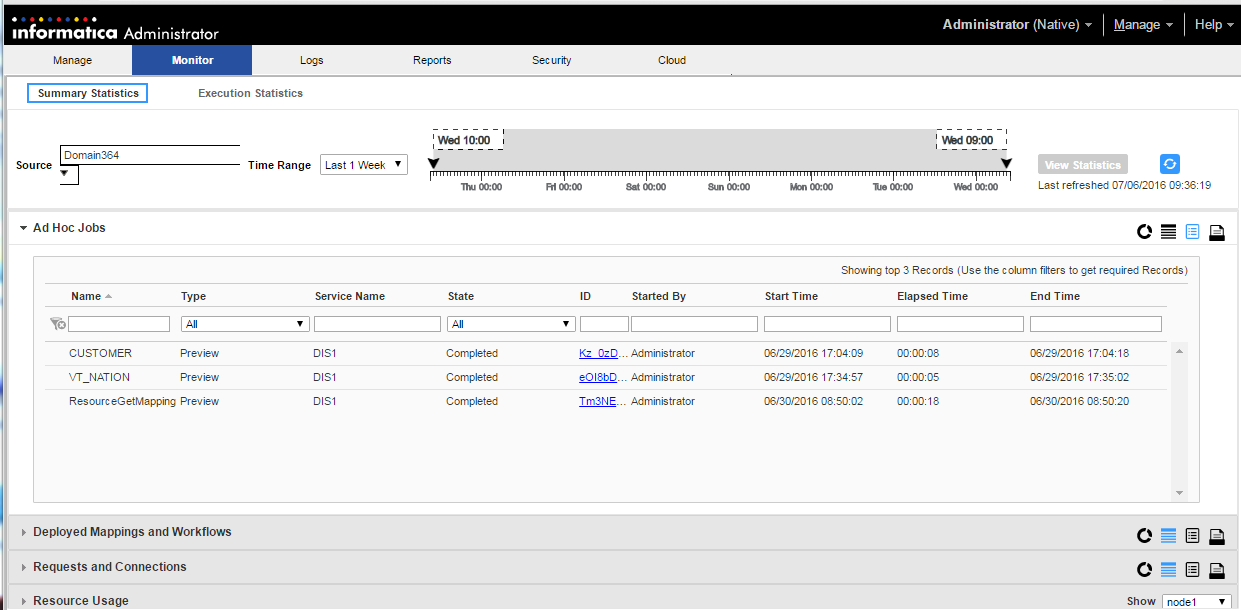
Task: Click the Name column filter field
Action: [119, 324]
